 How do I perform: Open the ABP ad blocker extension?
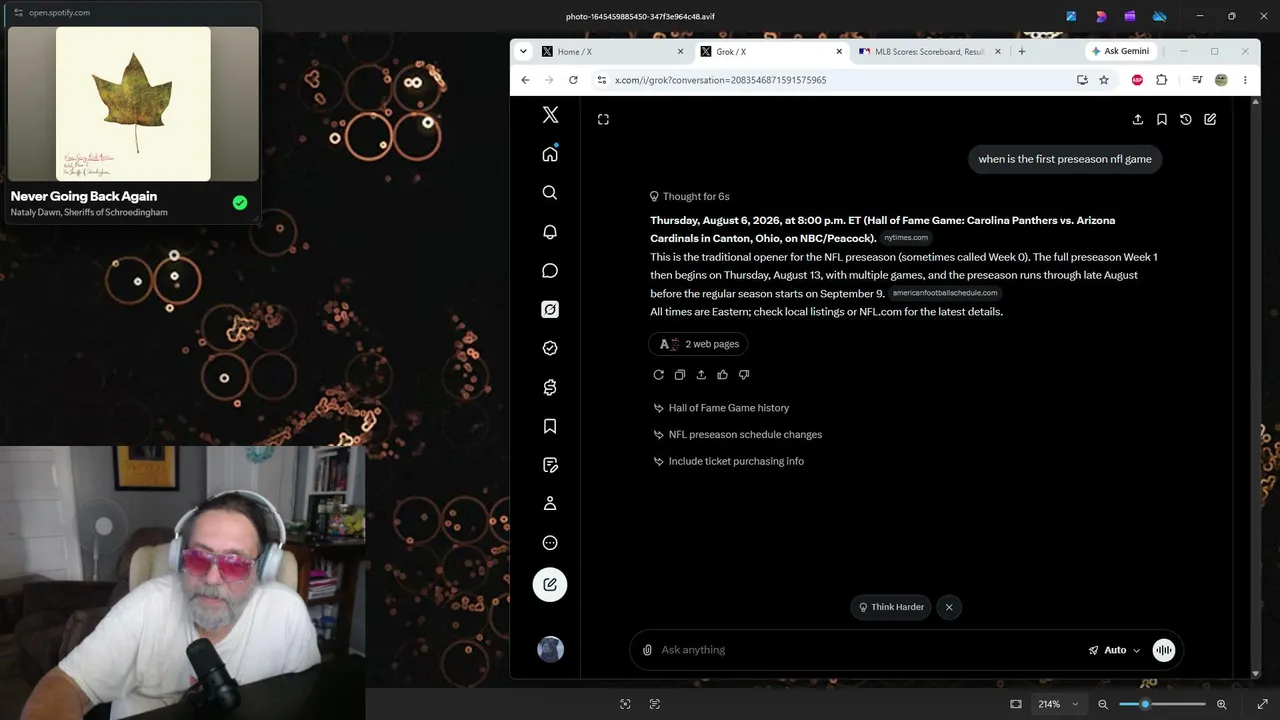coord(1137,80)
